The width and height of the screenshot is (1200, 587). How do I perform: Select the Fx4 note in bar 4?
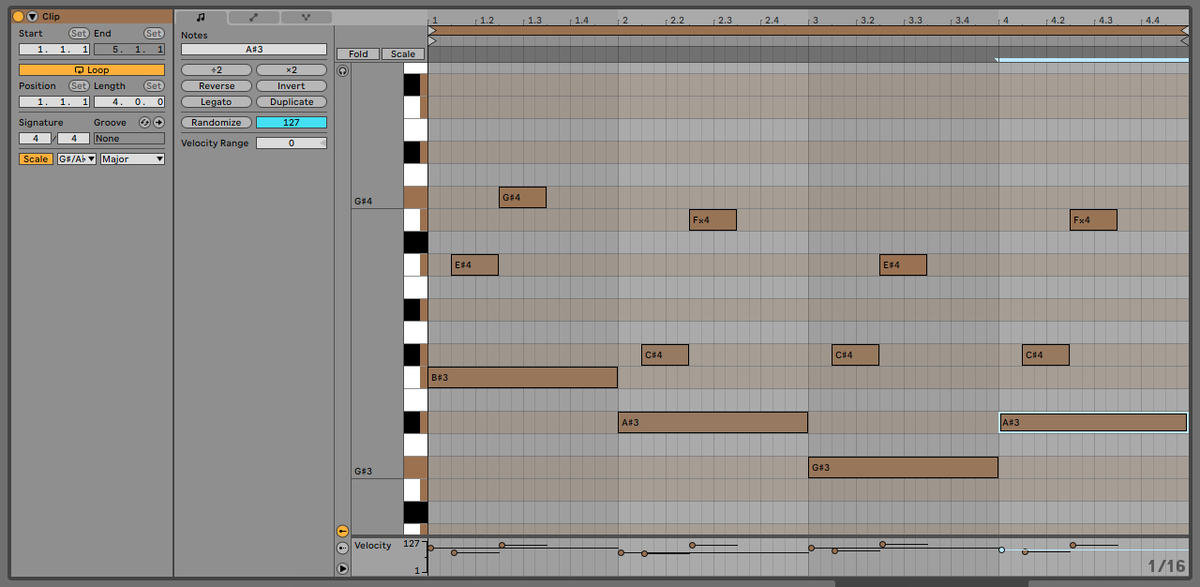coord(1093,220)
